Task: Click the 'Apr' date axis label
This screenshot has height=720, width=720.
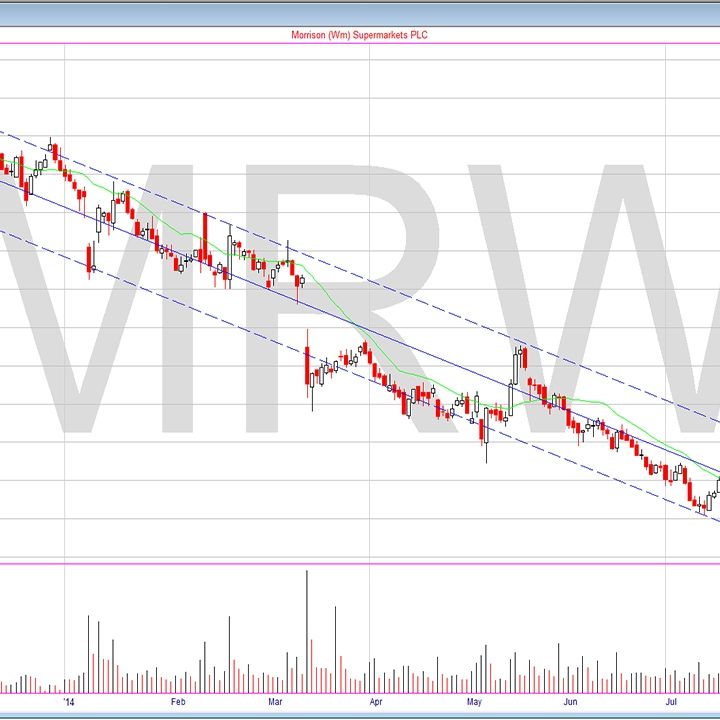Action: coord(376,702)
